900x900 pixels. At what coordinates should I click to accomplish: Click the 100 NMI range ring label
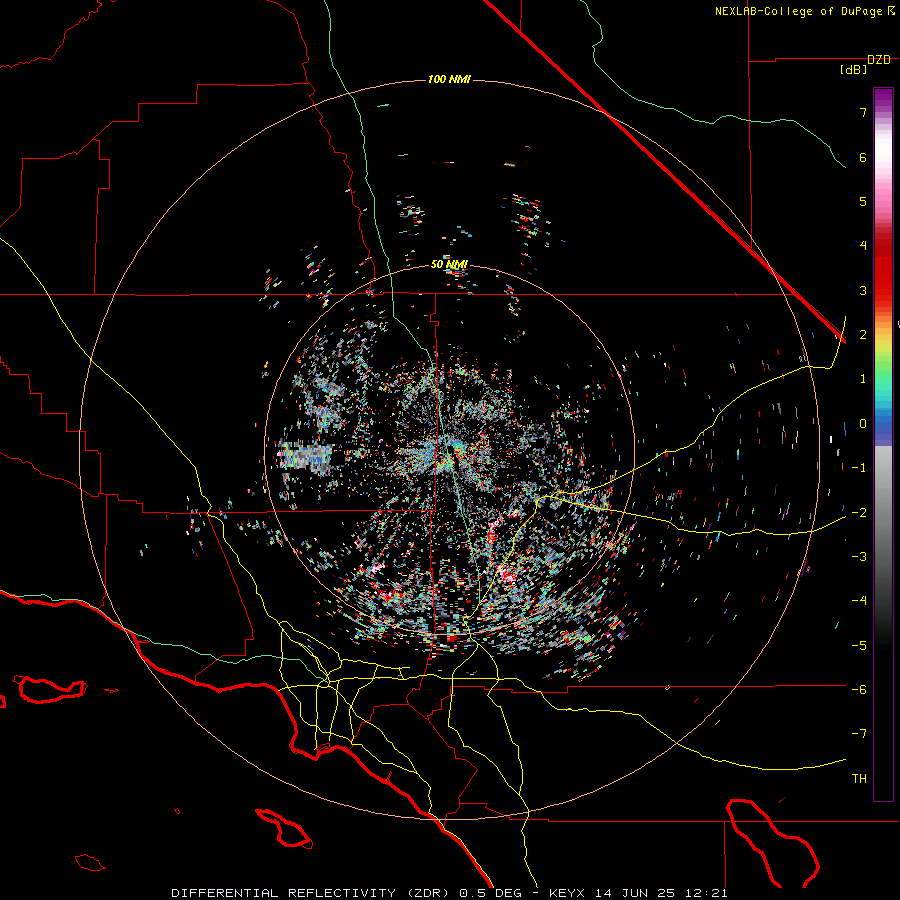[x=449, y=79]
